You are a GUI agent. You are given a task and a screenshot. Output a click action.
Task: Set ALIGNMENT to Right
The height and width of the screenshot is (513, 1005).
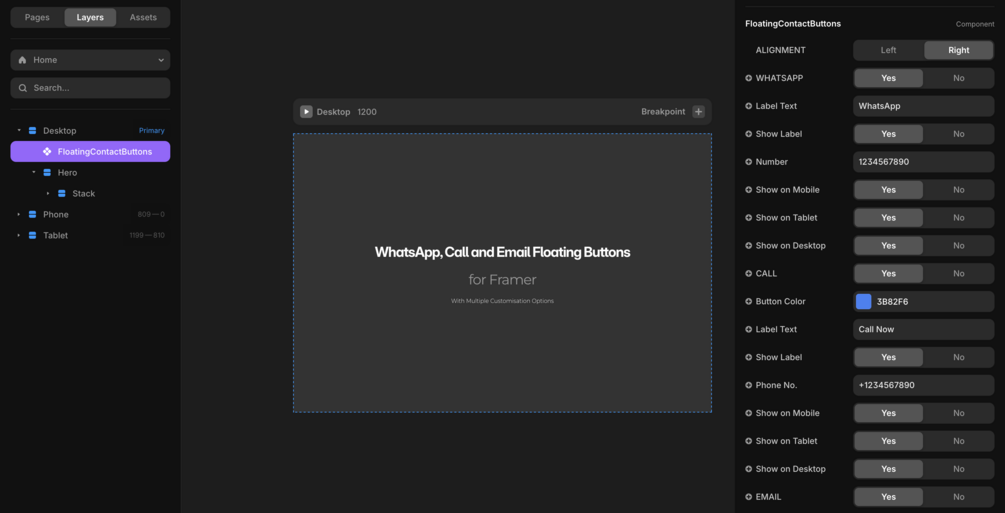tap(959, 50)
